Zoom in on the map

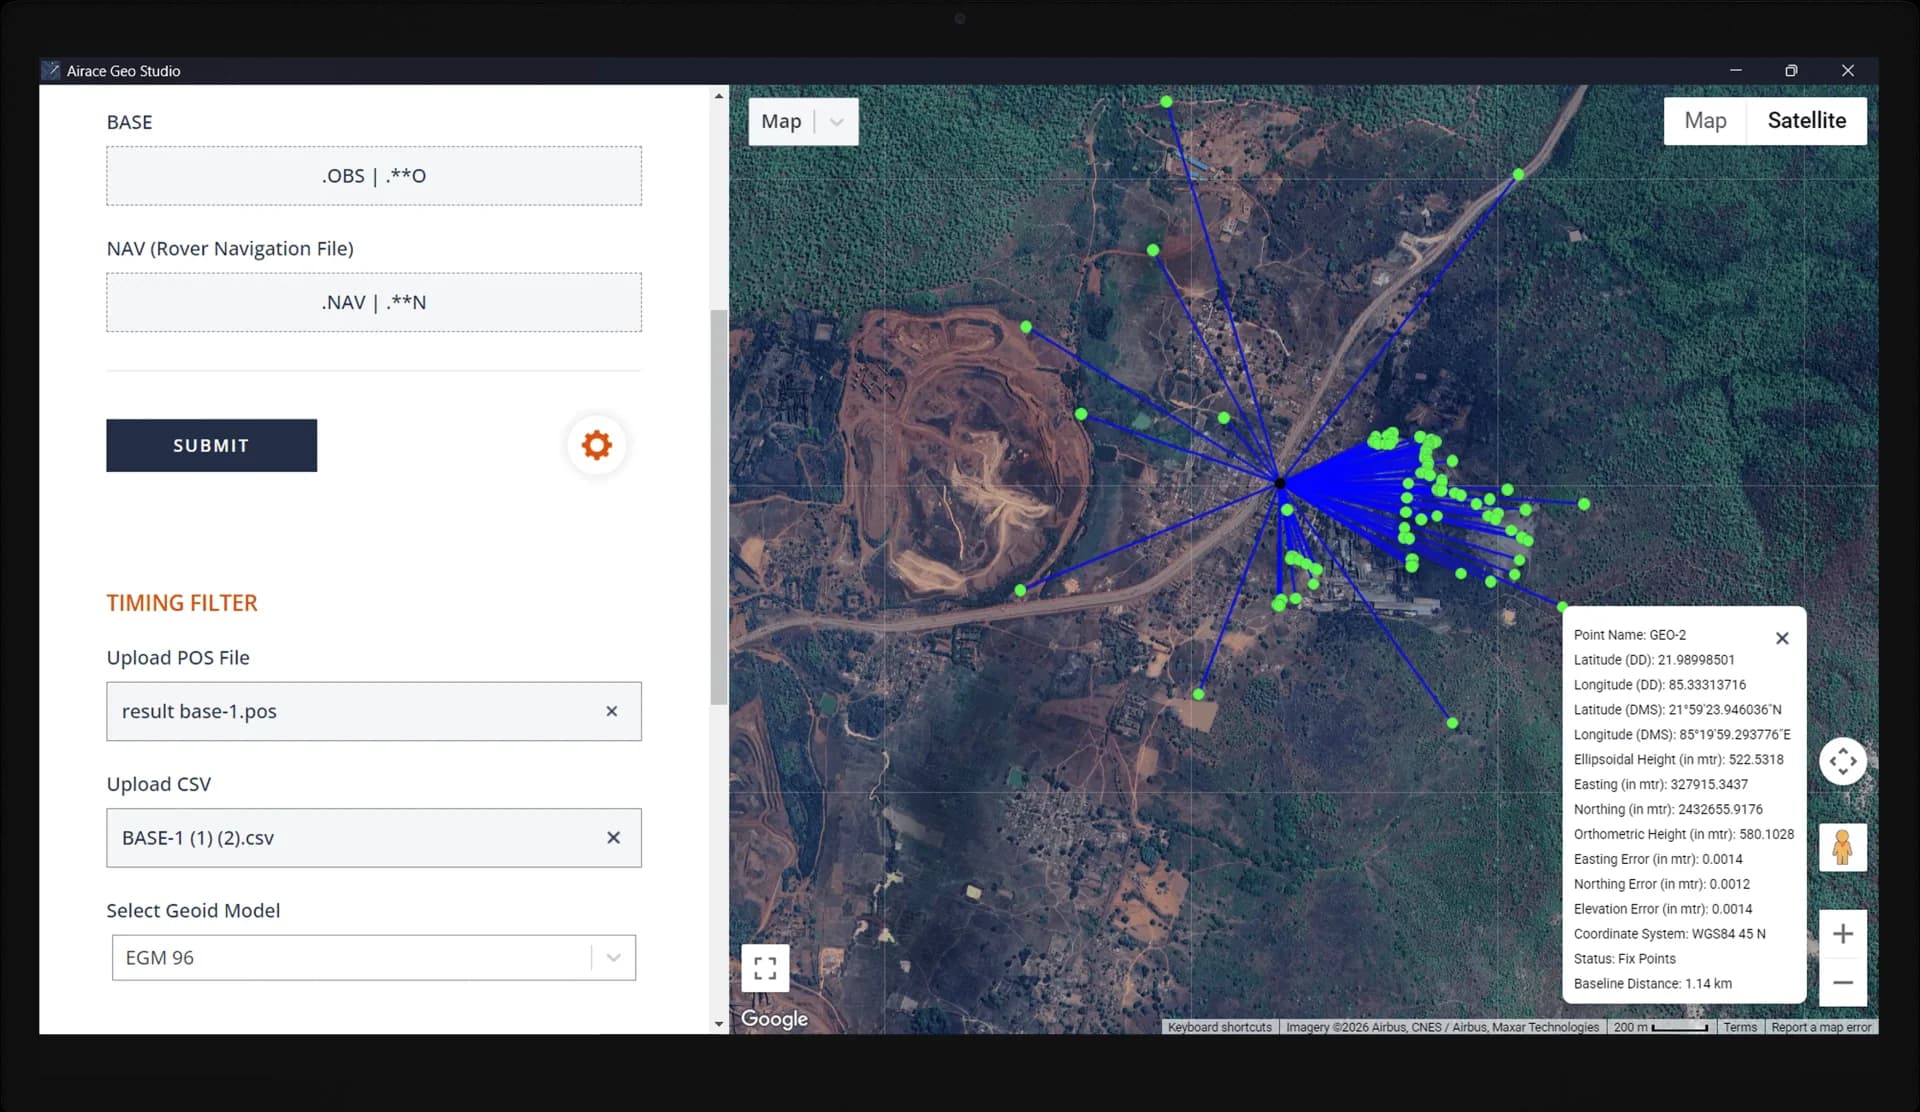click(1843, 934)
